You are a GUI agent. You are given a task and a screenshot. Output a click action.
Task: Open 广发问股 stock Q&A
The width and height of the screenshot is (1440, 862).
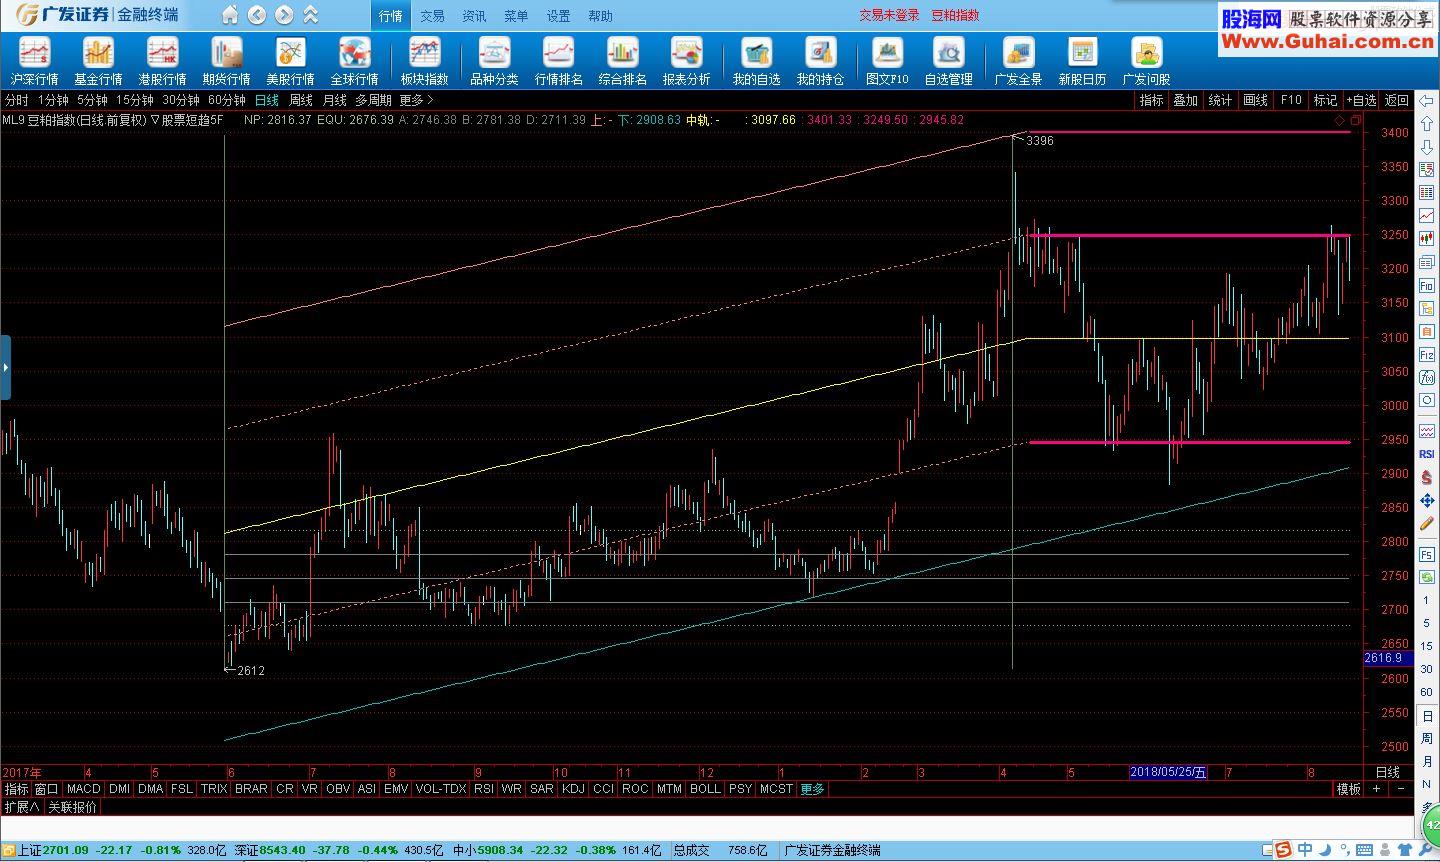tap(1146, 62)
